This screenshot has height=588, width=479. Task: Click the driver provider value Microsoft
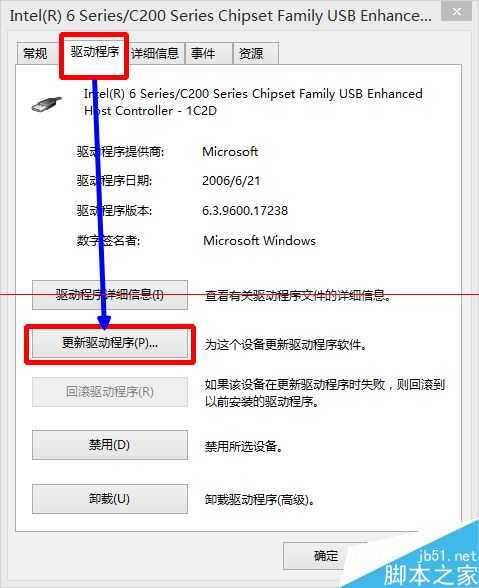230,152
